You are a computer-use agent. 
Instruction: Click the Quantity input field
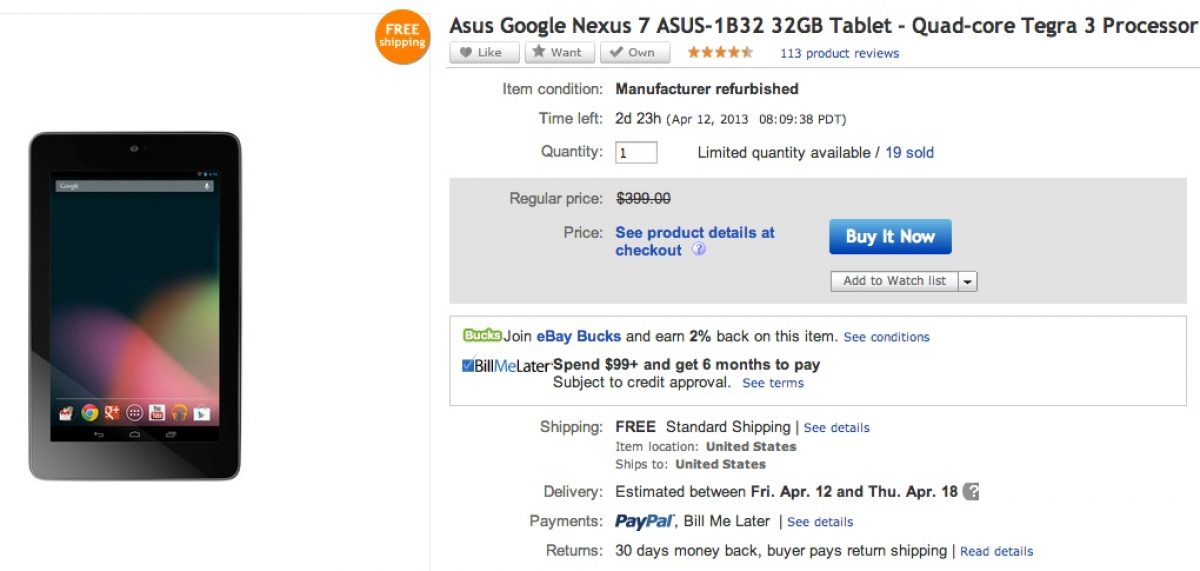pyautogui.click(x=636, y=153)
